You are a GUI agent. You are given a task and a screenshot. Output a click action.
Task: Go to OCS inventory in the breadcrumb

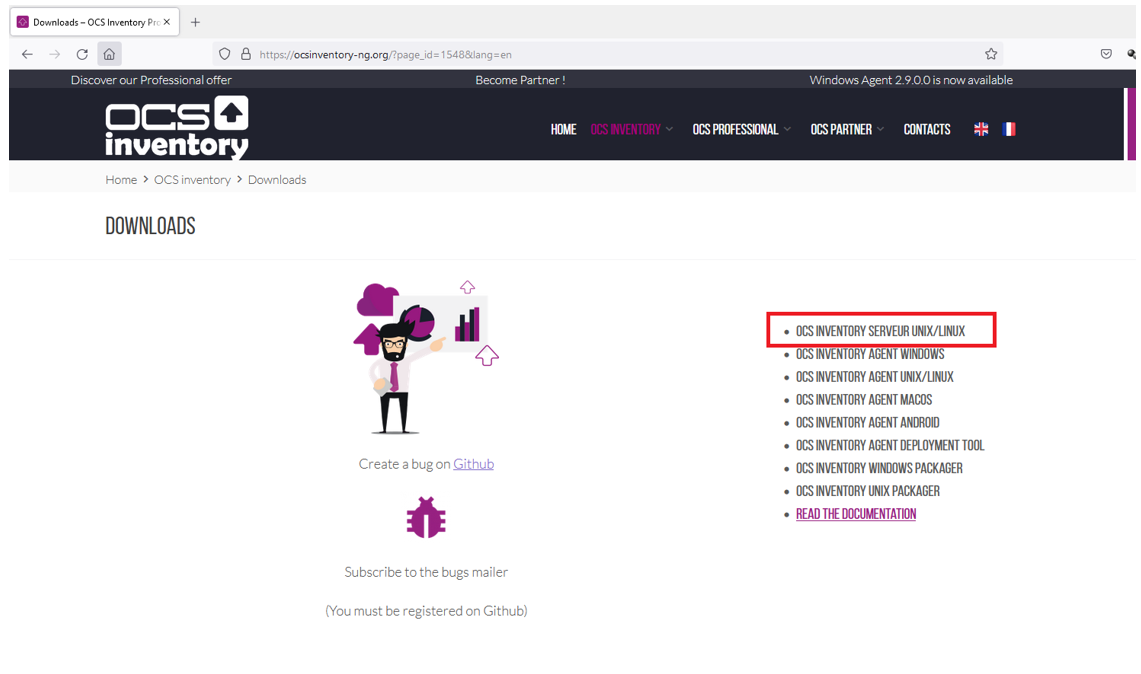pyautogui.click(x=192, y=180)
